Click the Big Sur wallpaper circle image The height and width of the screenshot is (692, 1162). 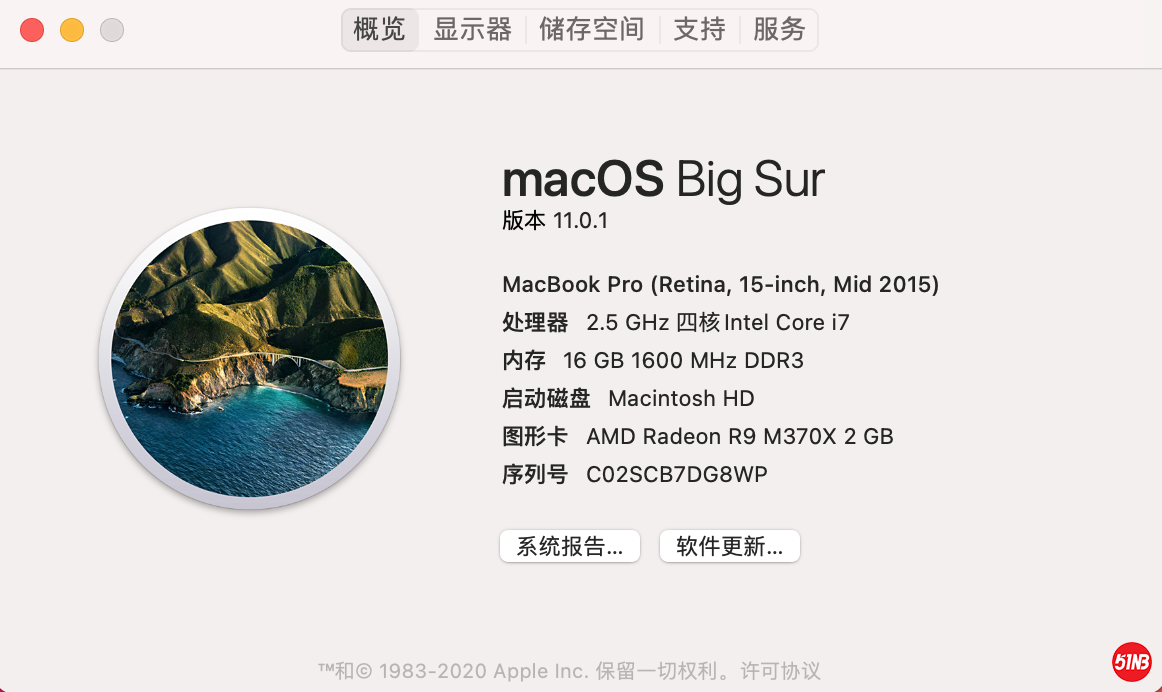click(249, 359)
